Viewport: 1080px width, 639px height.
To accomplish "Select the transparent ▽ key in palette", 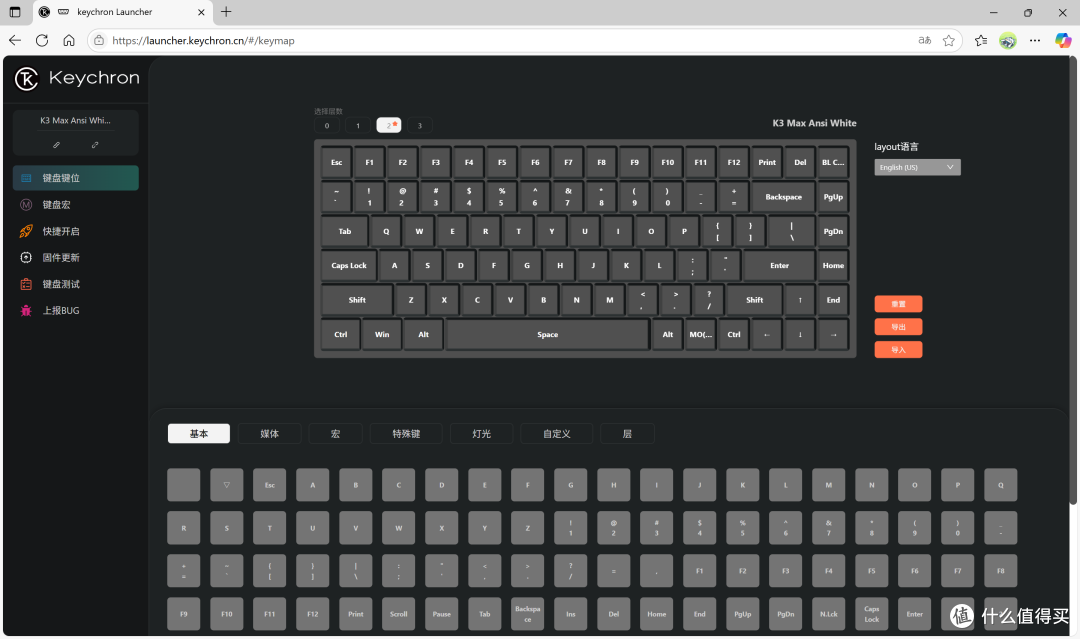I will pos(227,485).
